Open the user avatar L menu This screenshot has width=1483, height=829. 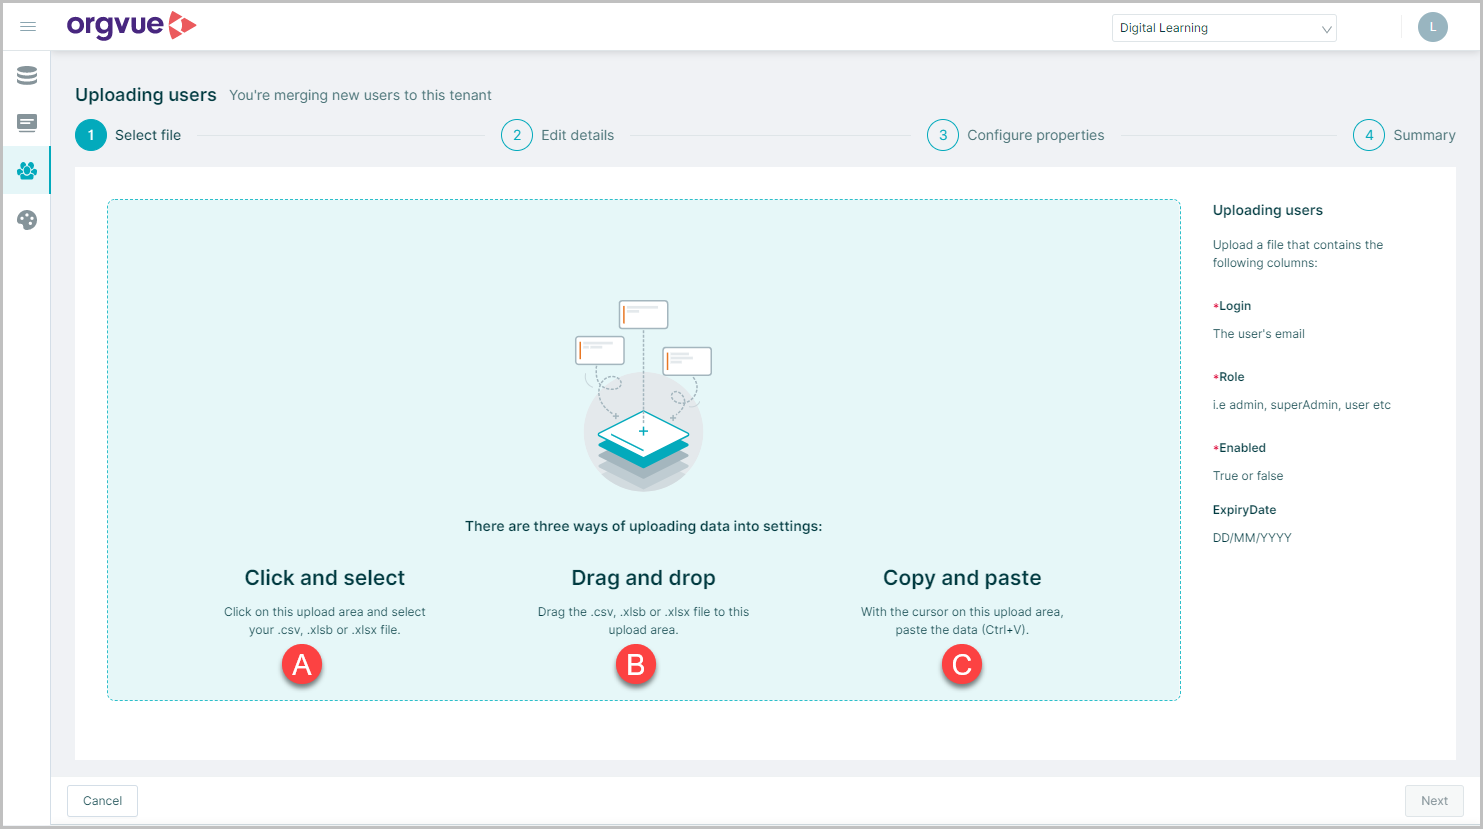[1432, 27]
